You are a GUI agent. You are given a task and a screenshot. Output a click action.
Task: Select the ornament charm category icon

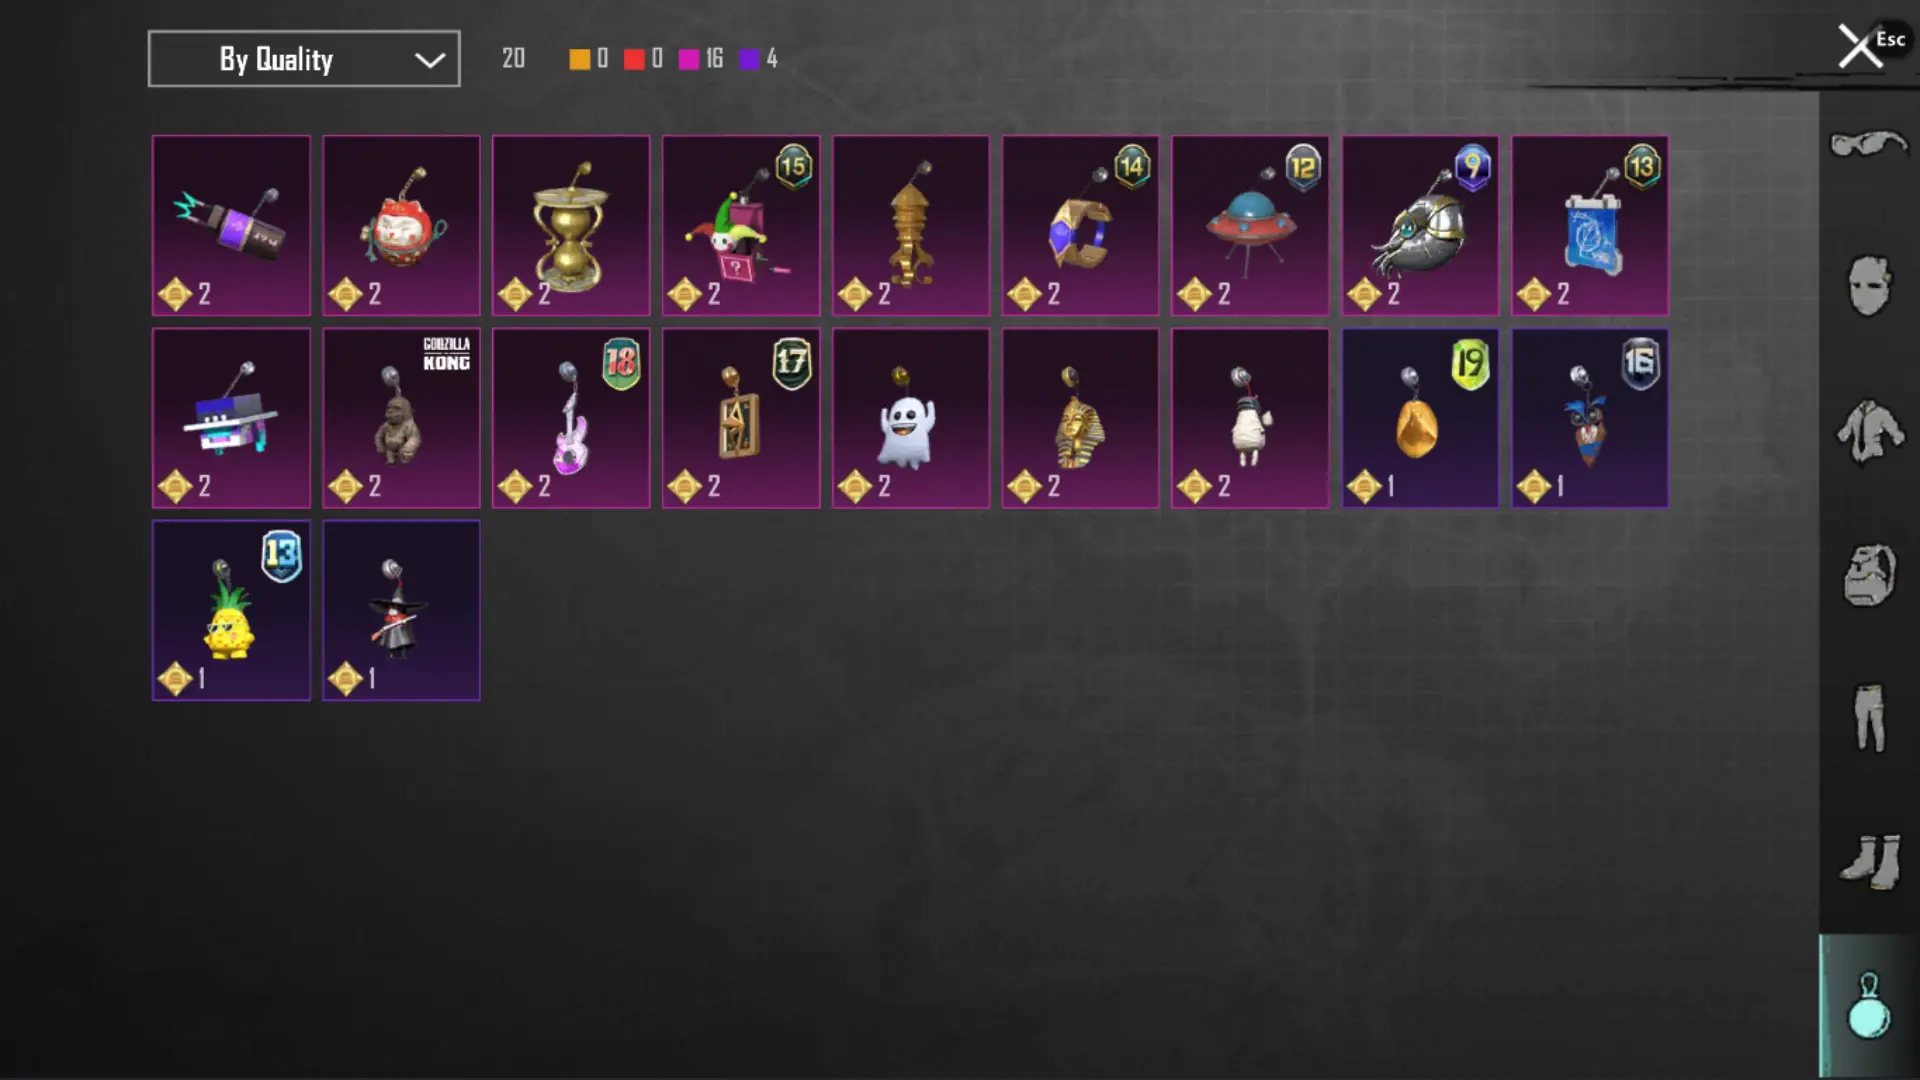pyautogui.click(x=1868, y=1006)
